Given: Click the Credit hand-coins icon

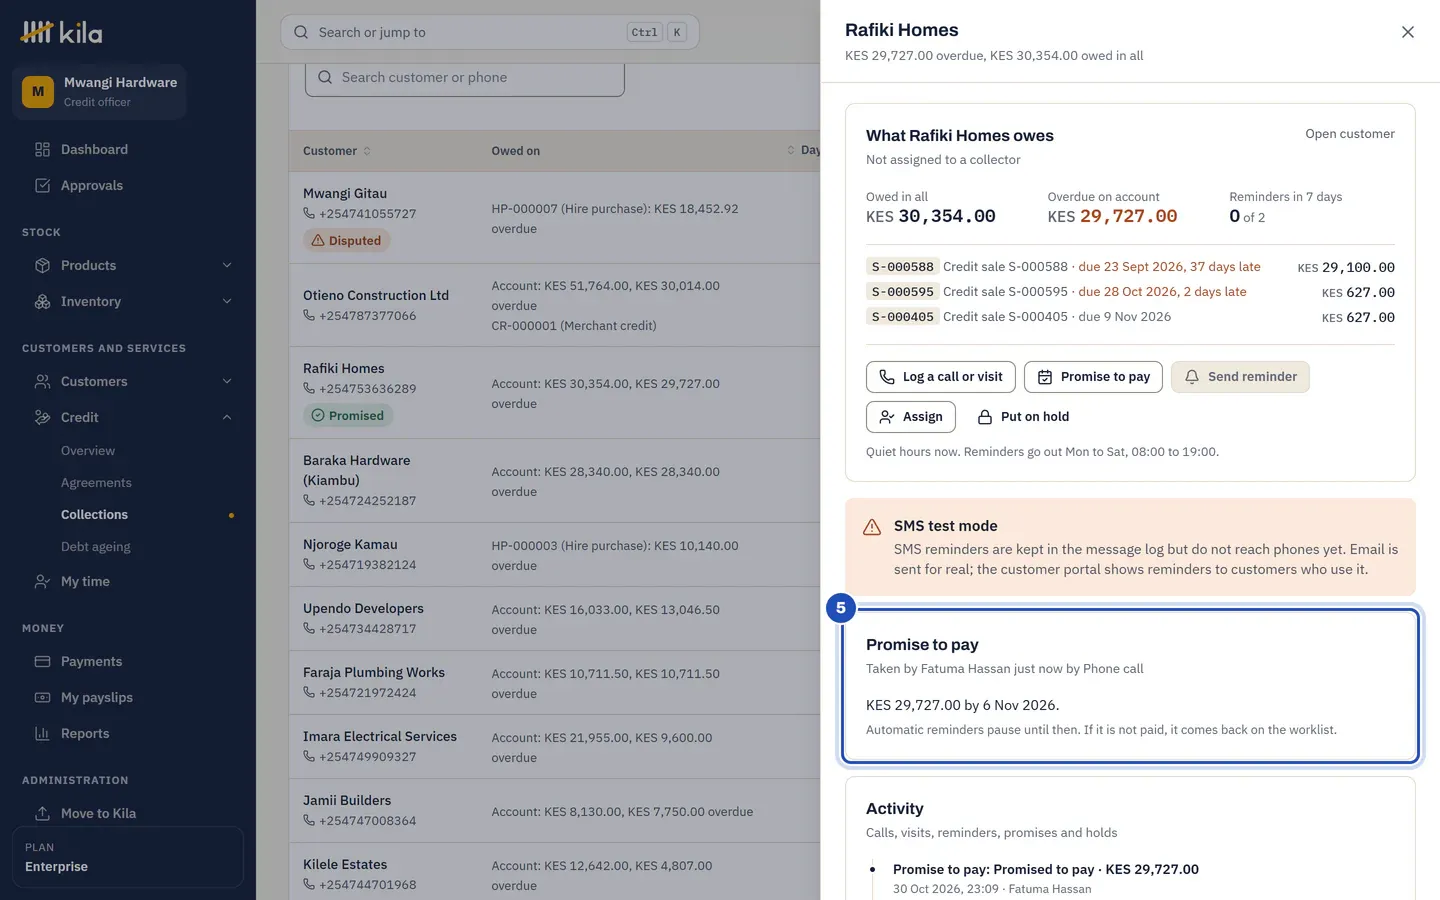Looking at the screenshot, I should (42, 417).
